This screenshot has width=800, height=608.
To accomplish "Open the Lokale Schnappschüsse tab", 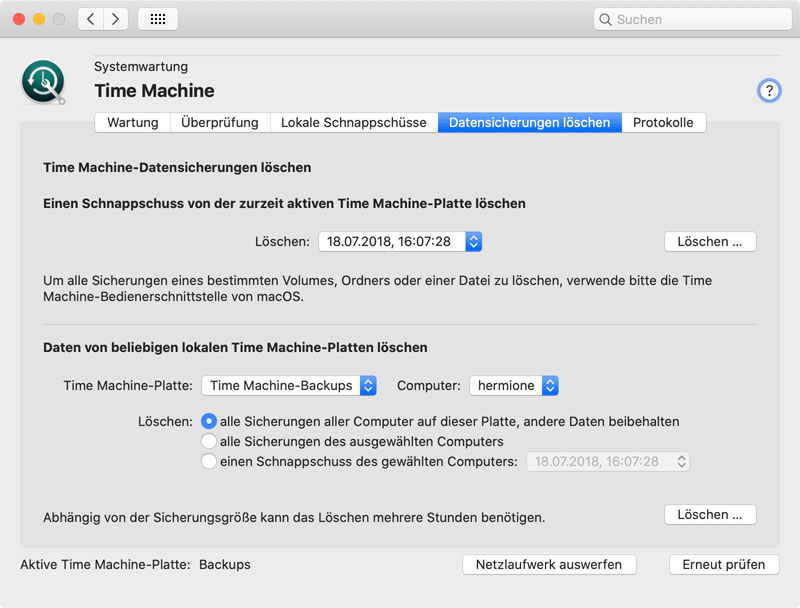I will coord(354,122).
